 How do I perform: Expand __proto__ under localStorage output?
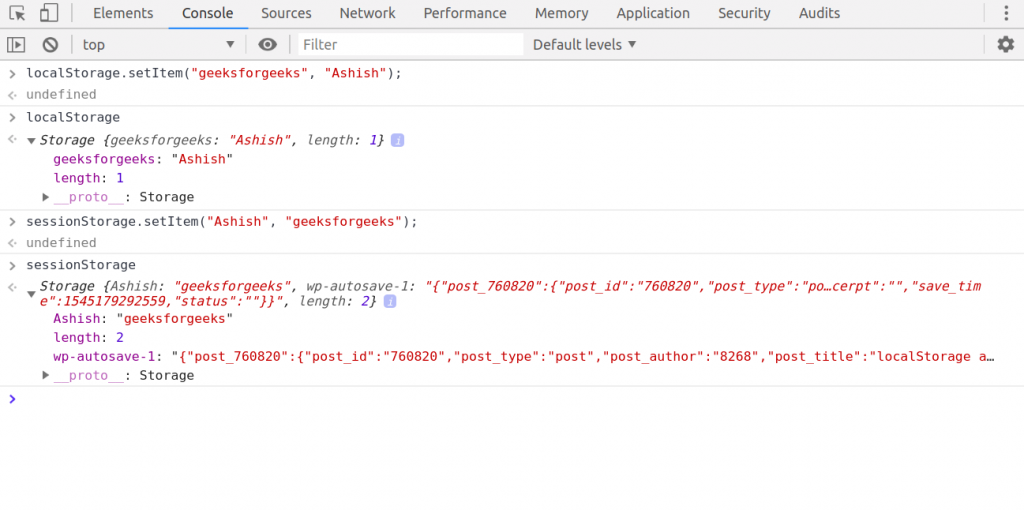pos(46,197)
